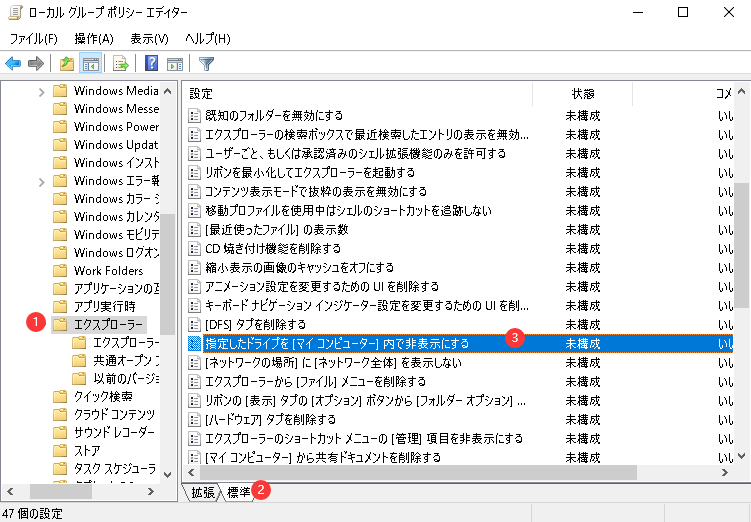Select 指定したドライブを [マイ コンピューター] 内で非表示にする
This screenshot has width=751, height=522.
(337, 343)
